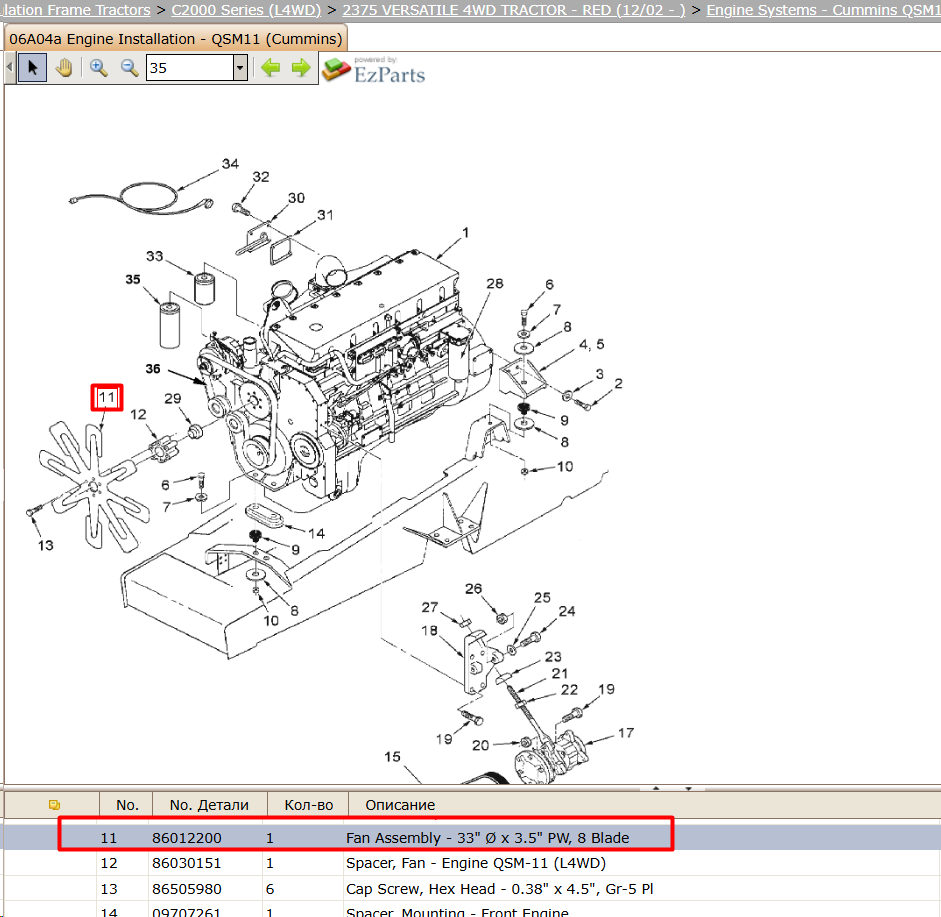Screen dimensions: 941x917
Task: Click the zoom out magnifier
Action: [x=130, y=67]
